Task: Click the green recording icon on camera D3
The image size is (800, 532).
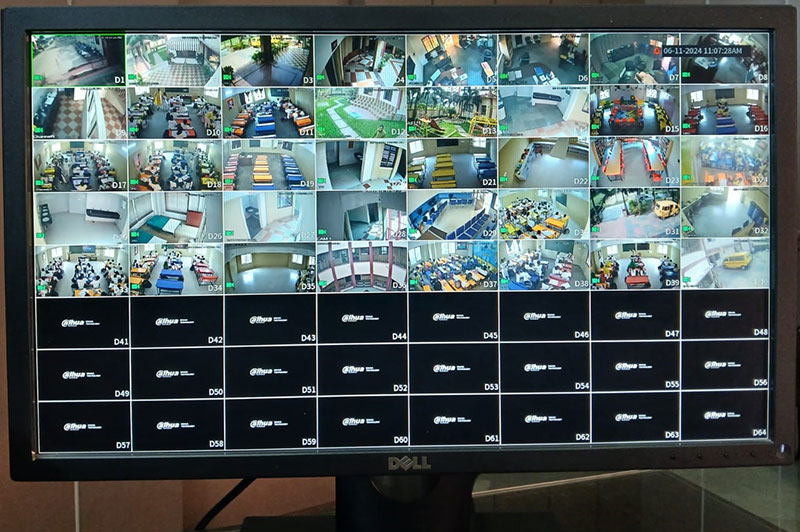Action: [x=226, y=74]
